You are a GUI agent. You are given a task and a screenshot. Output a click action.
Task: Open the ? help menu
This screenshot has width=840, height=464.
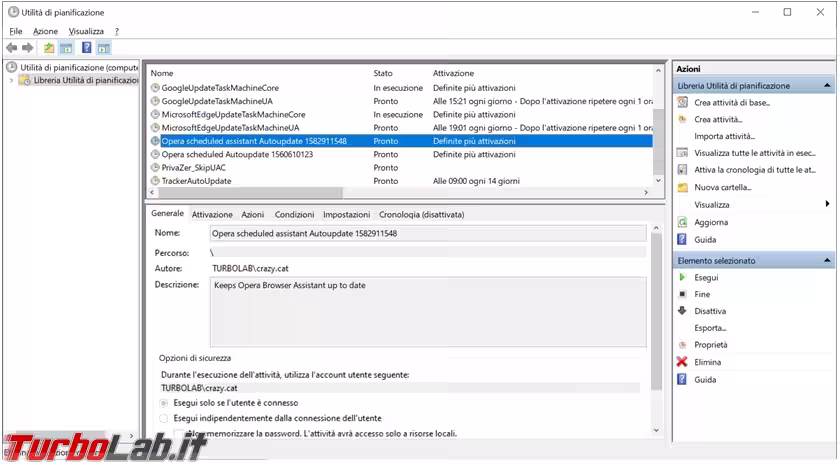click(x=116, y=31)
